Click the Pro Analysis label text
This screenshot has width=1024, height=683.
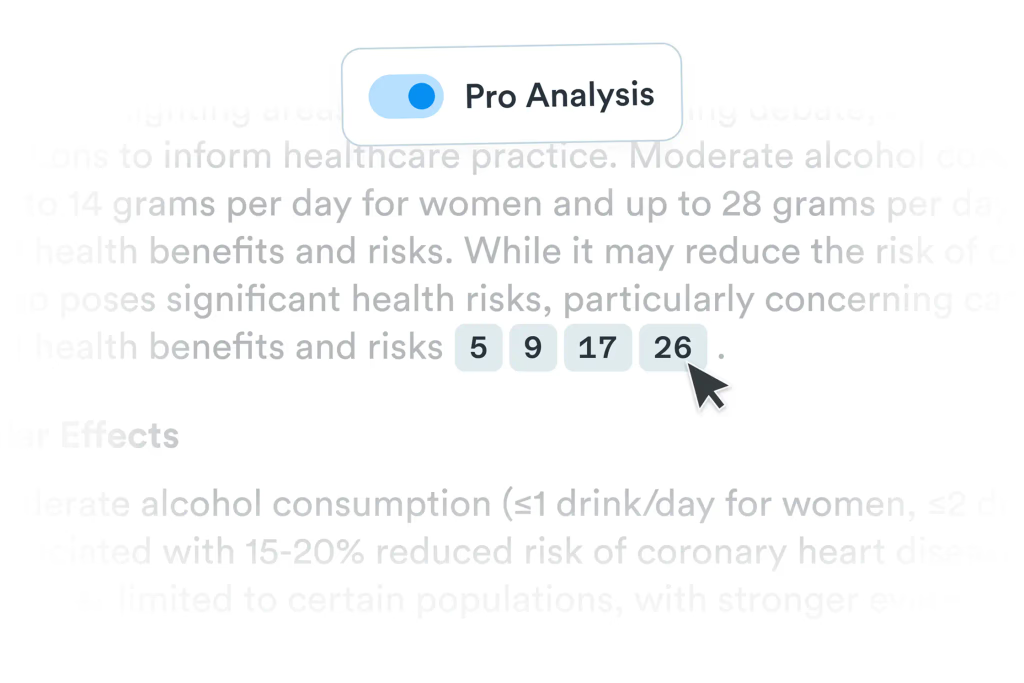(559, 96)
